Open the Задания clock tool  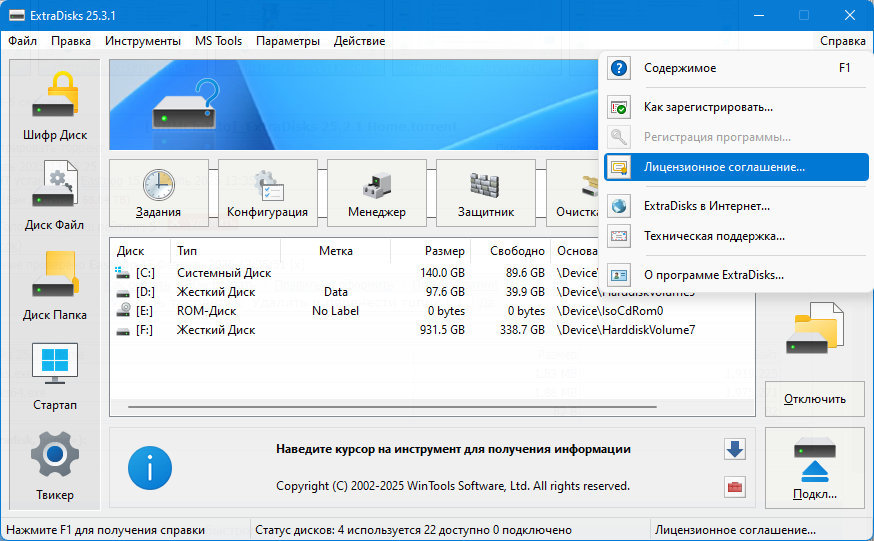pos(159,193)
